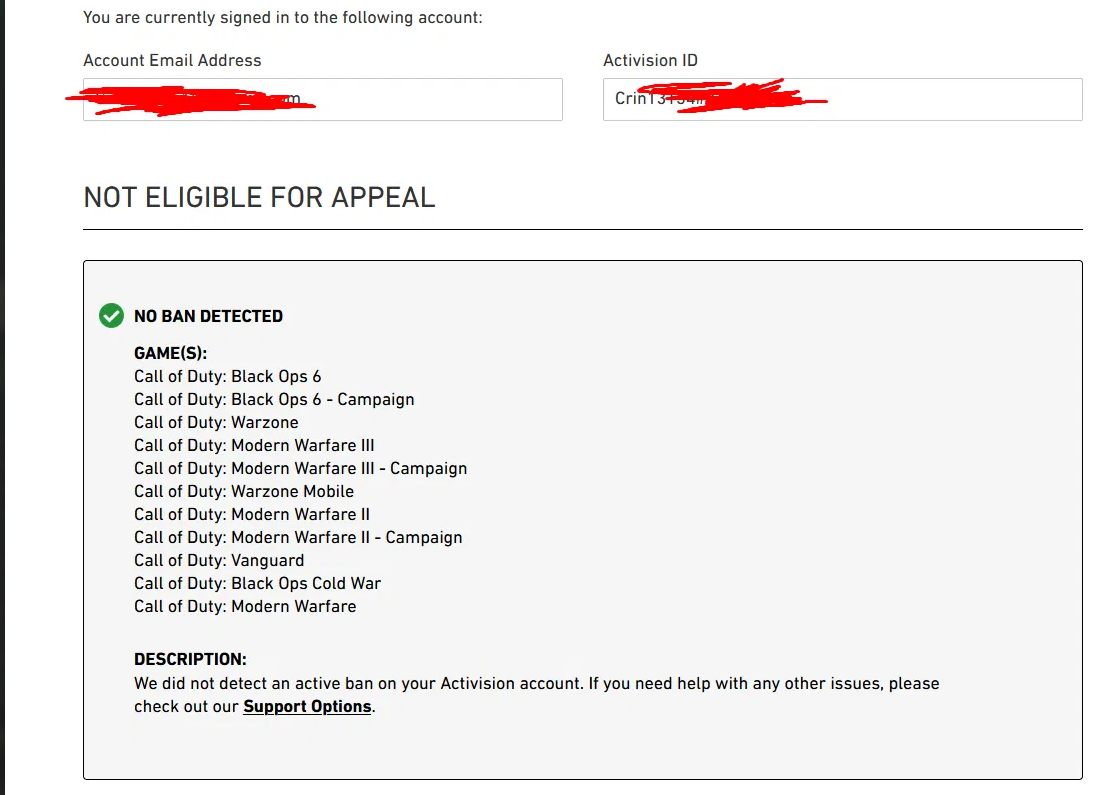1106x795 pixels.
Task: Click the DESCRIPTION label
Action: point(190,659)
